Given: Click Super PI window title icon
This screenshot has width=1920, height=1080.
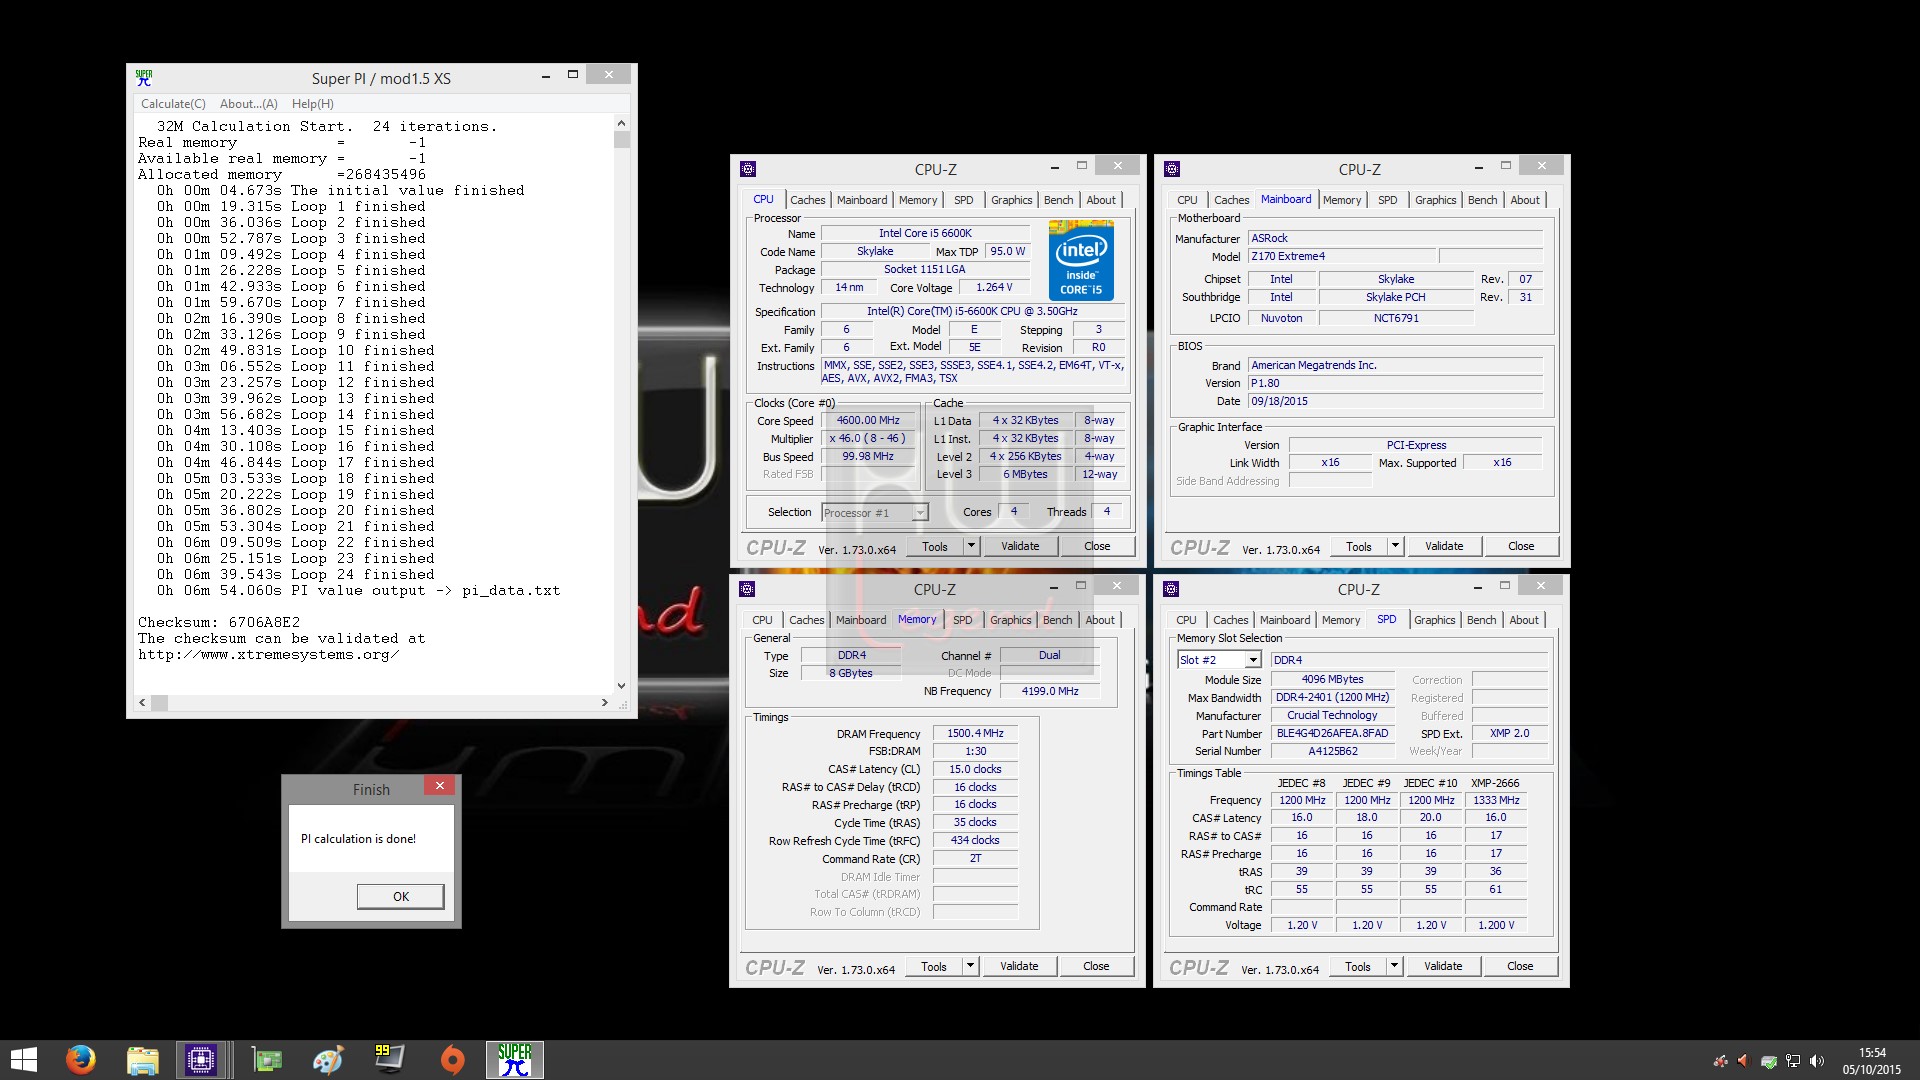Looking at the screenshot, I should [x=144, y=78].
